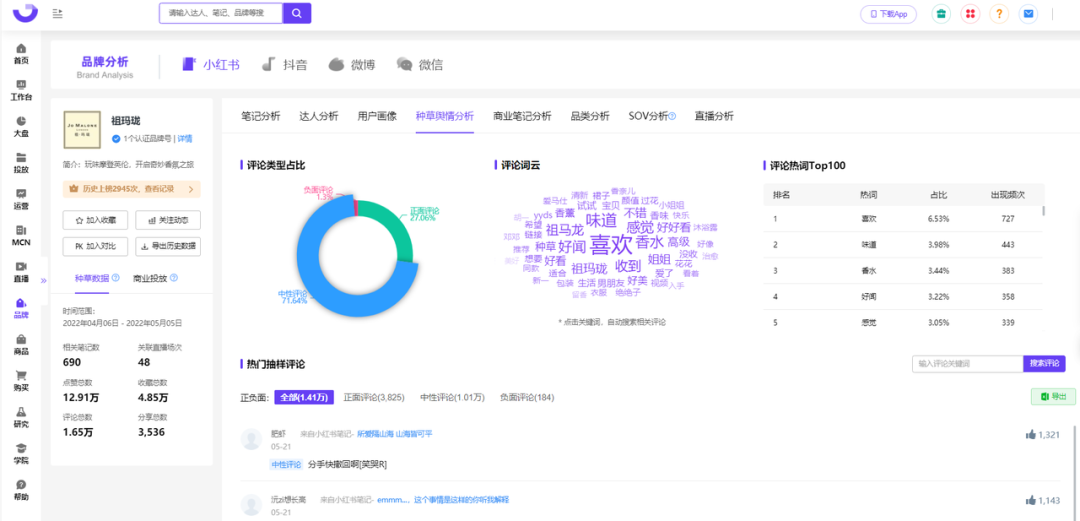Open 工作台 in sidebar

21,90
